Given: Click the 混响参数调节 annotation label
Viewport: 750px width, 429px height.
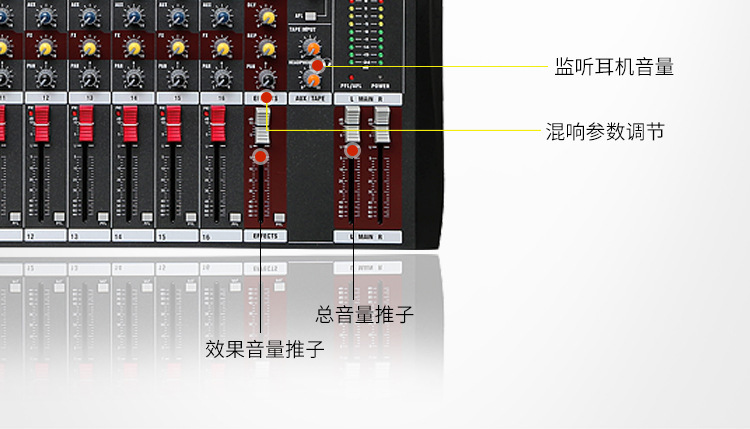Looking at the screenshot, I should 605,131.
